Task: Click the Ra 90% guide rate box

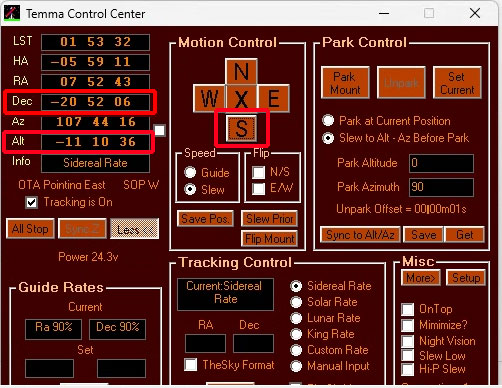Action: 53,329
